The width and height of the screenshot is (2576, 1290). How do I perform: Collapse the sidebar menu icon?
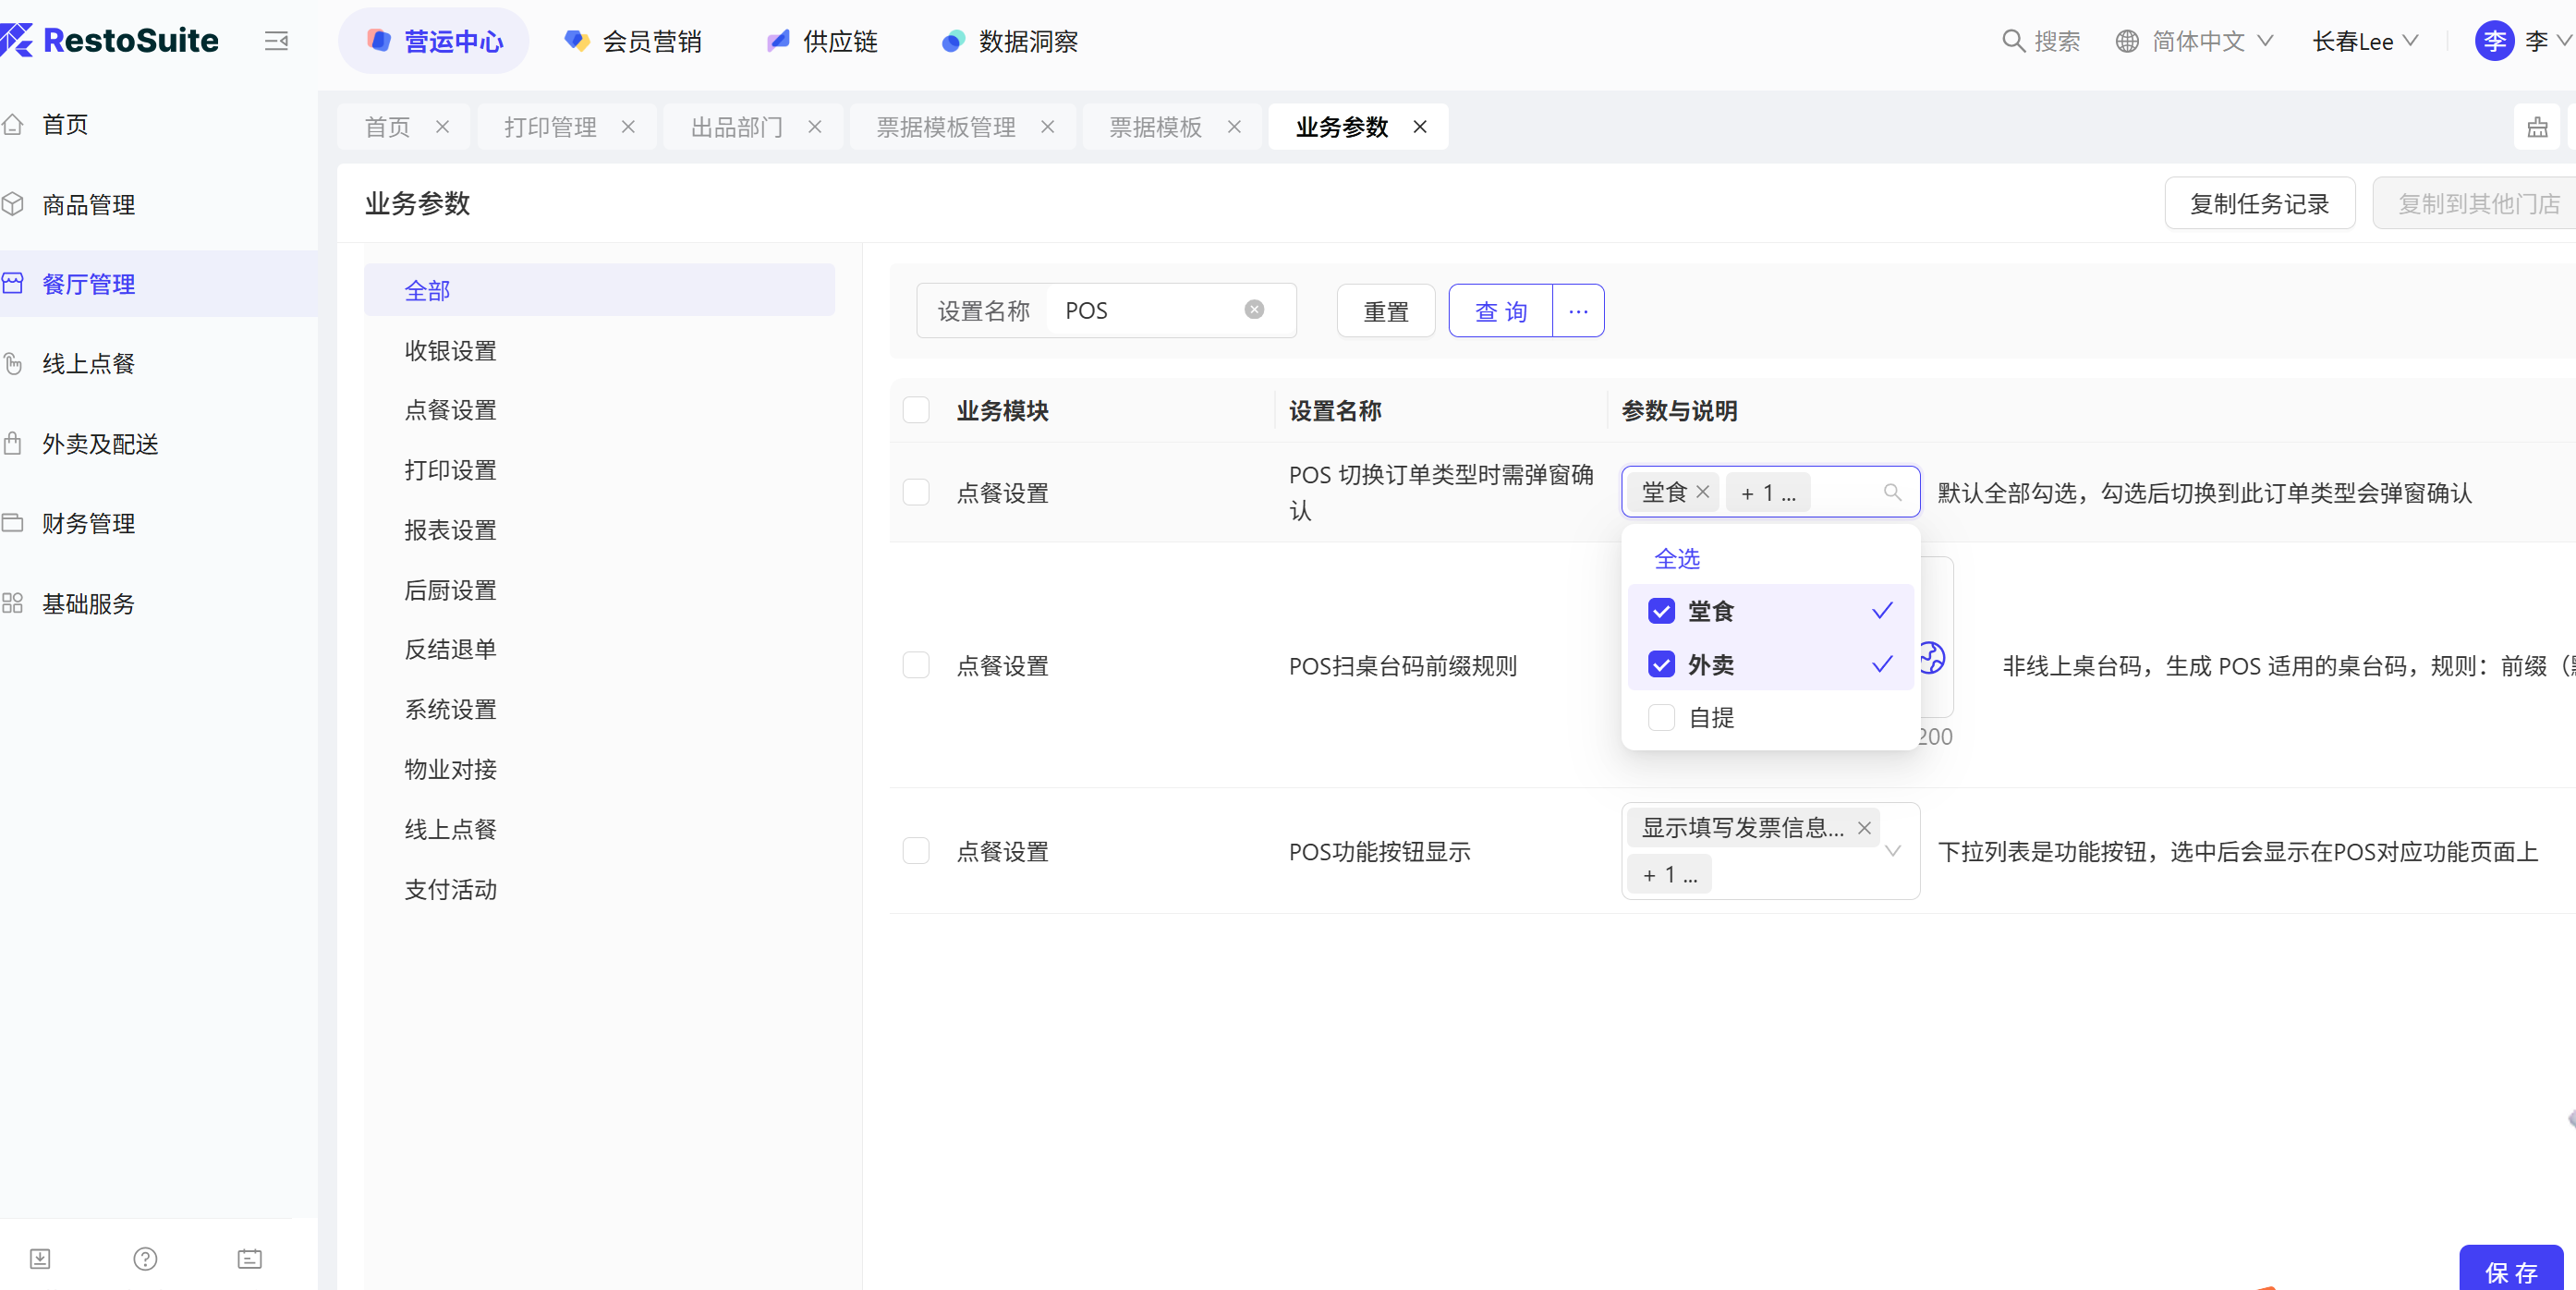point(276,41)
